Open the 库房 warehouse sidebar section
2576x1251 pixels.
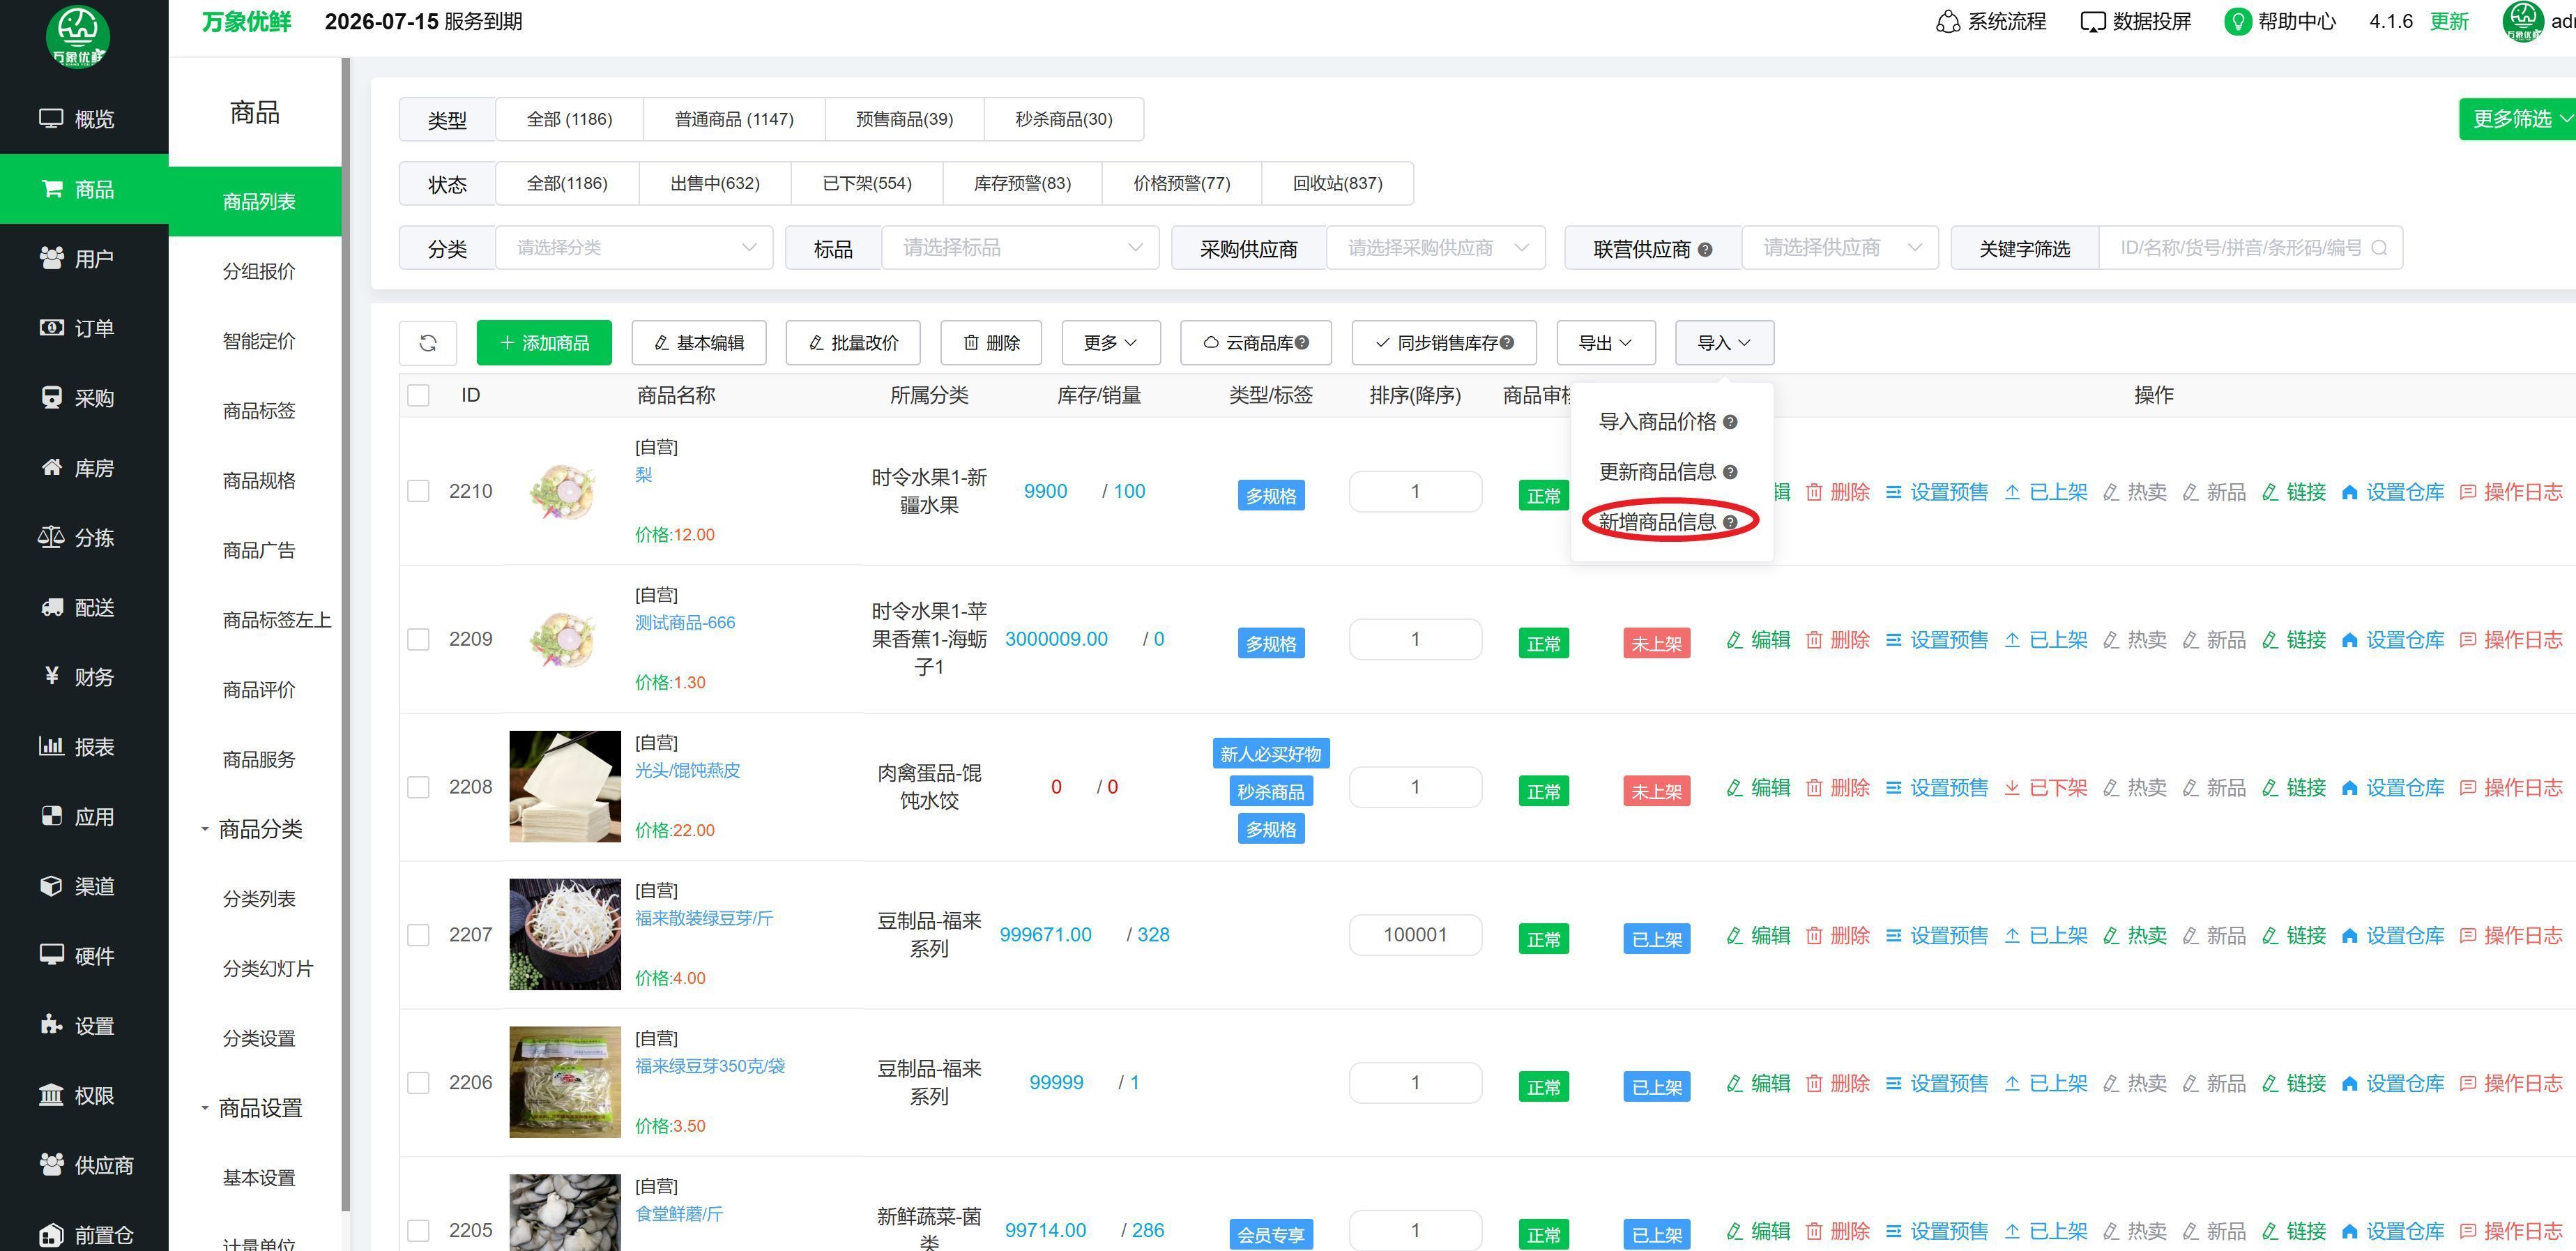point(84,468)
